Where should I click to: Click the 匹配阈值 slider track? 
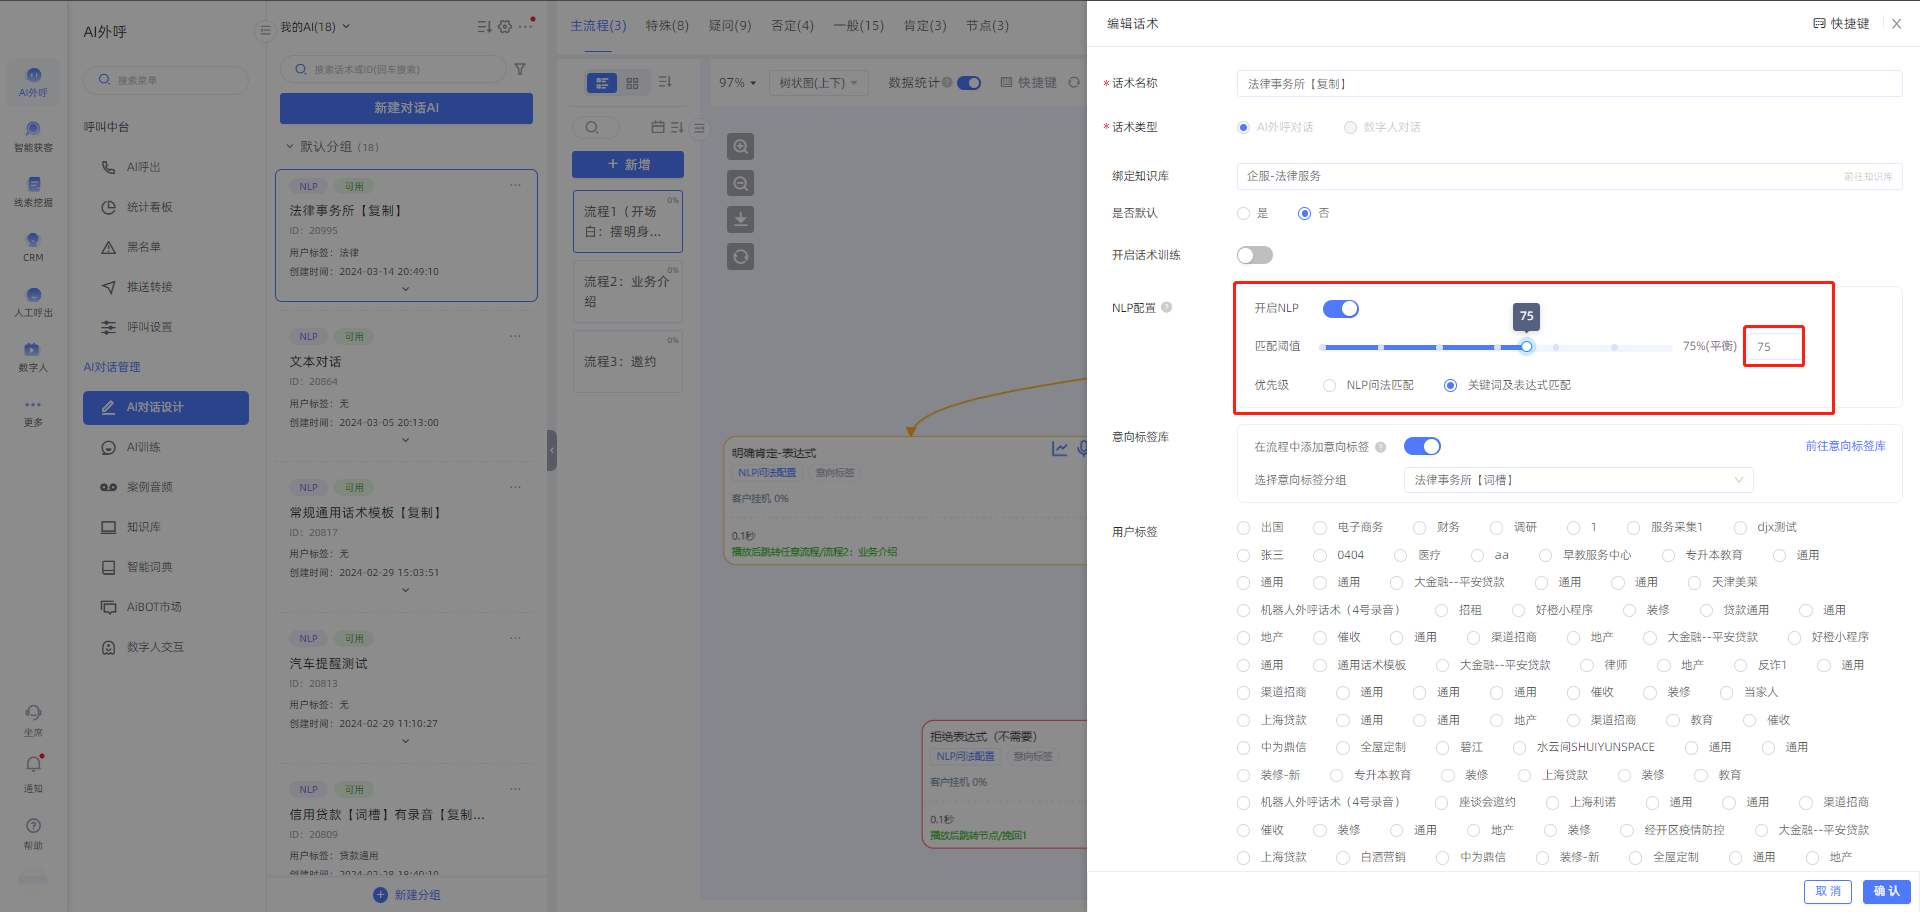point(1496,347)
